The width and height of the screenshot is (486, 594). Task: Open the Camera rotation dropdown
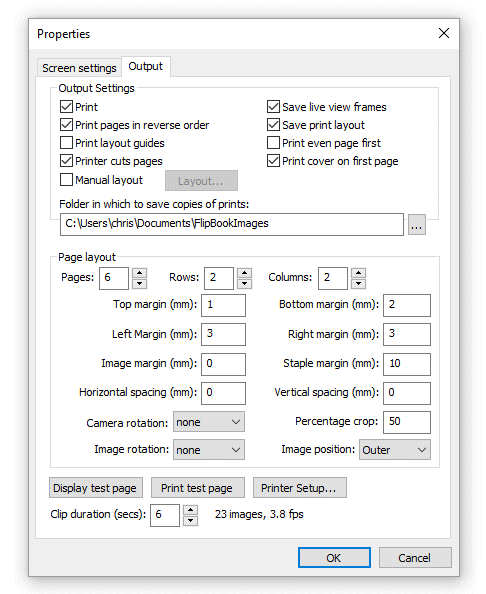[209, 422]
